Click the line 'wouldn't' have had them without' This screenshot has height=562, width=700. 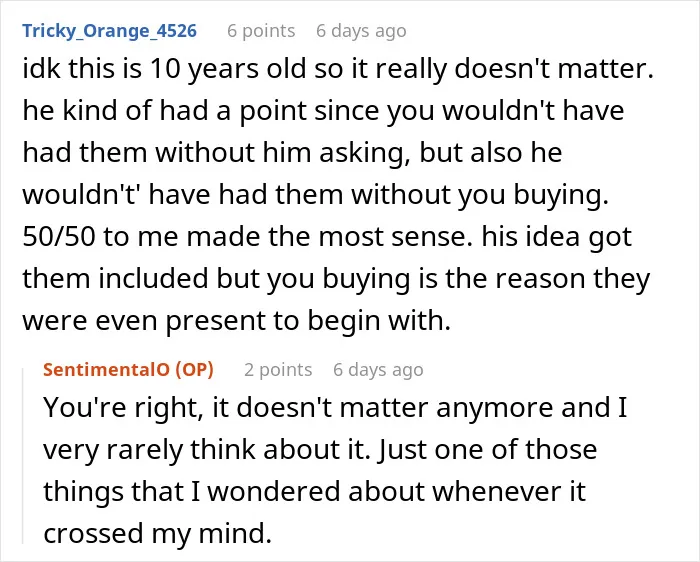pos(315,196)
